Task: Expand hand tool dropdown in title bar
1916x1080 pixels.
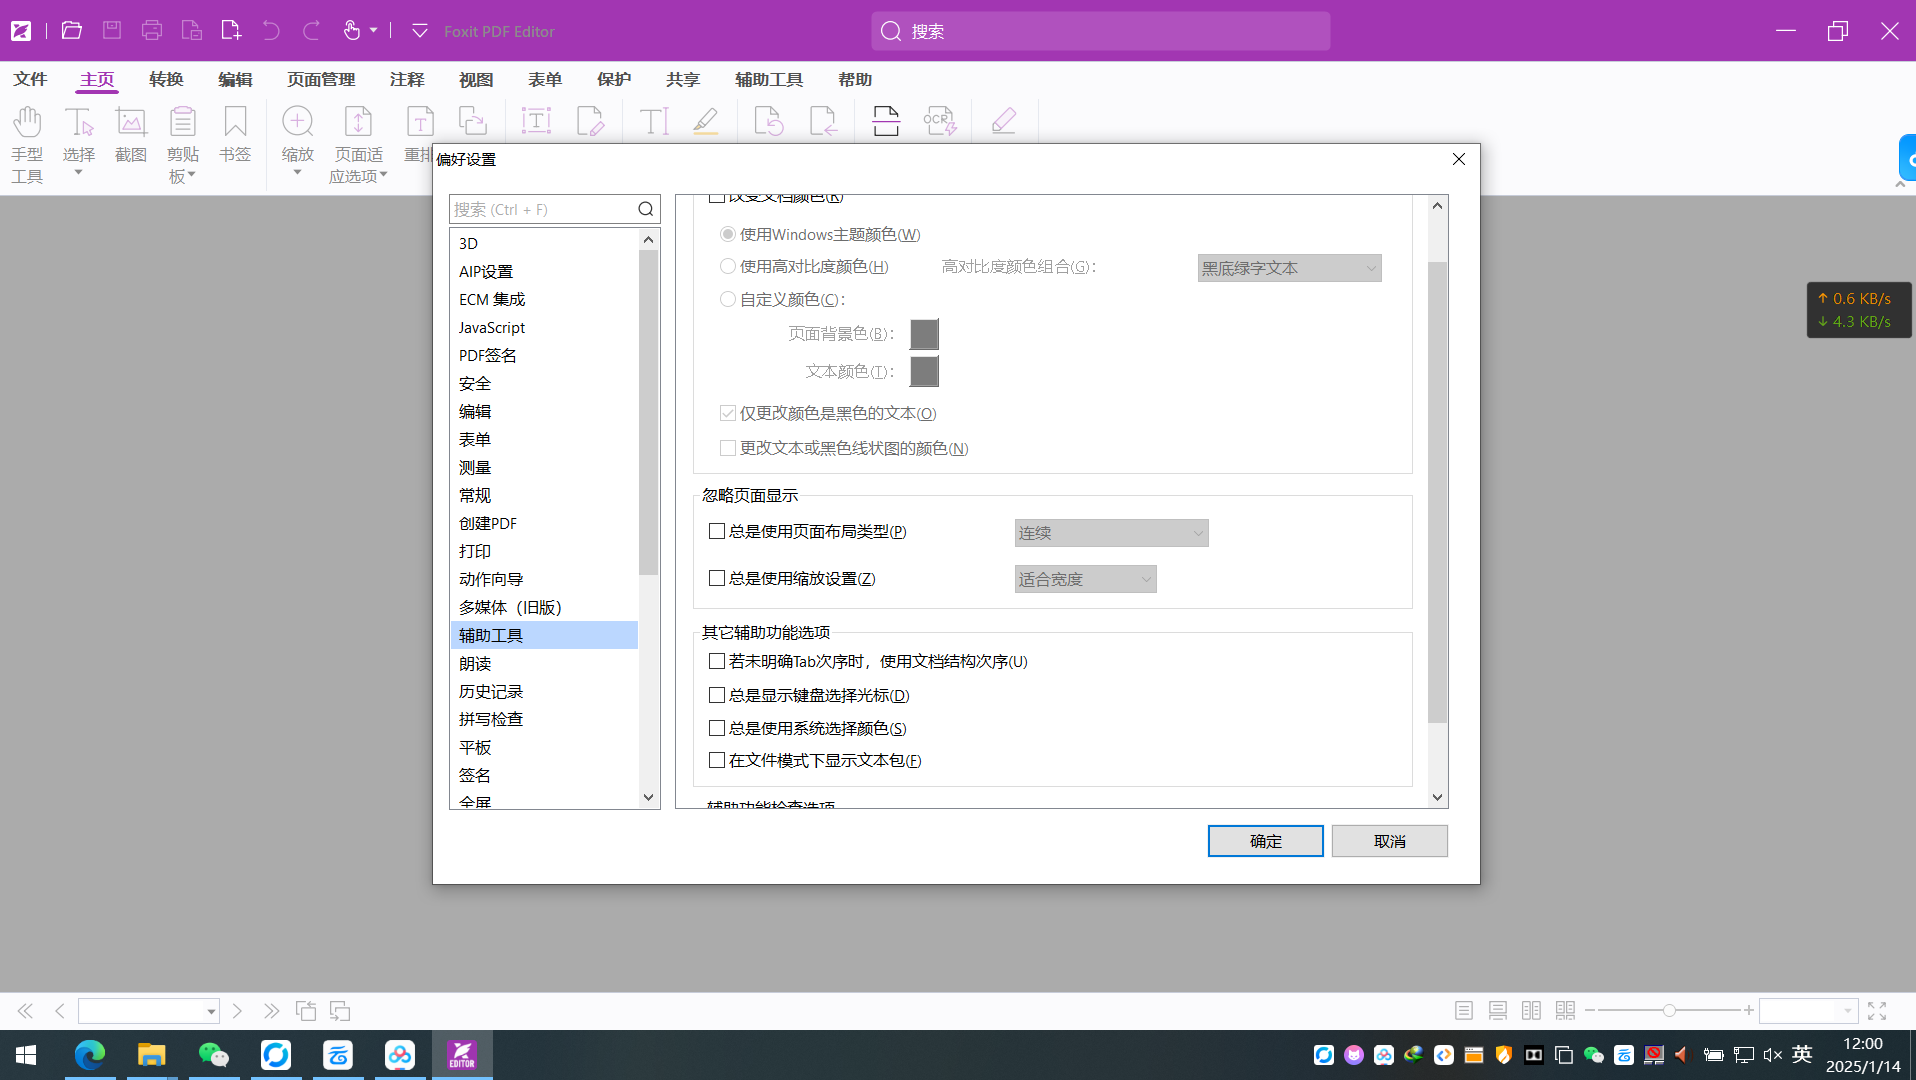Action: (373, 31)
